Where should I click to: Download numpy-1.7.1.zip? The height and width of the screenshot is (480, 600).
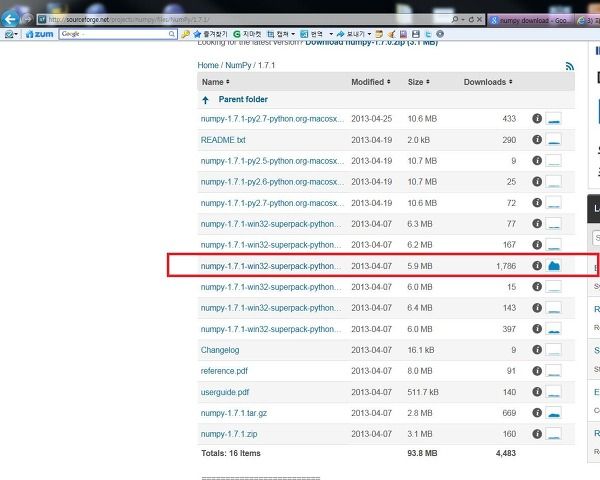tap(229, 434)
